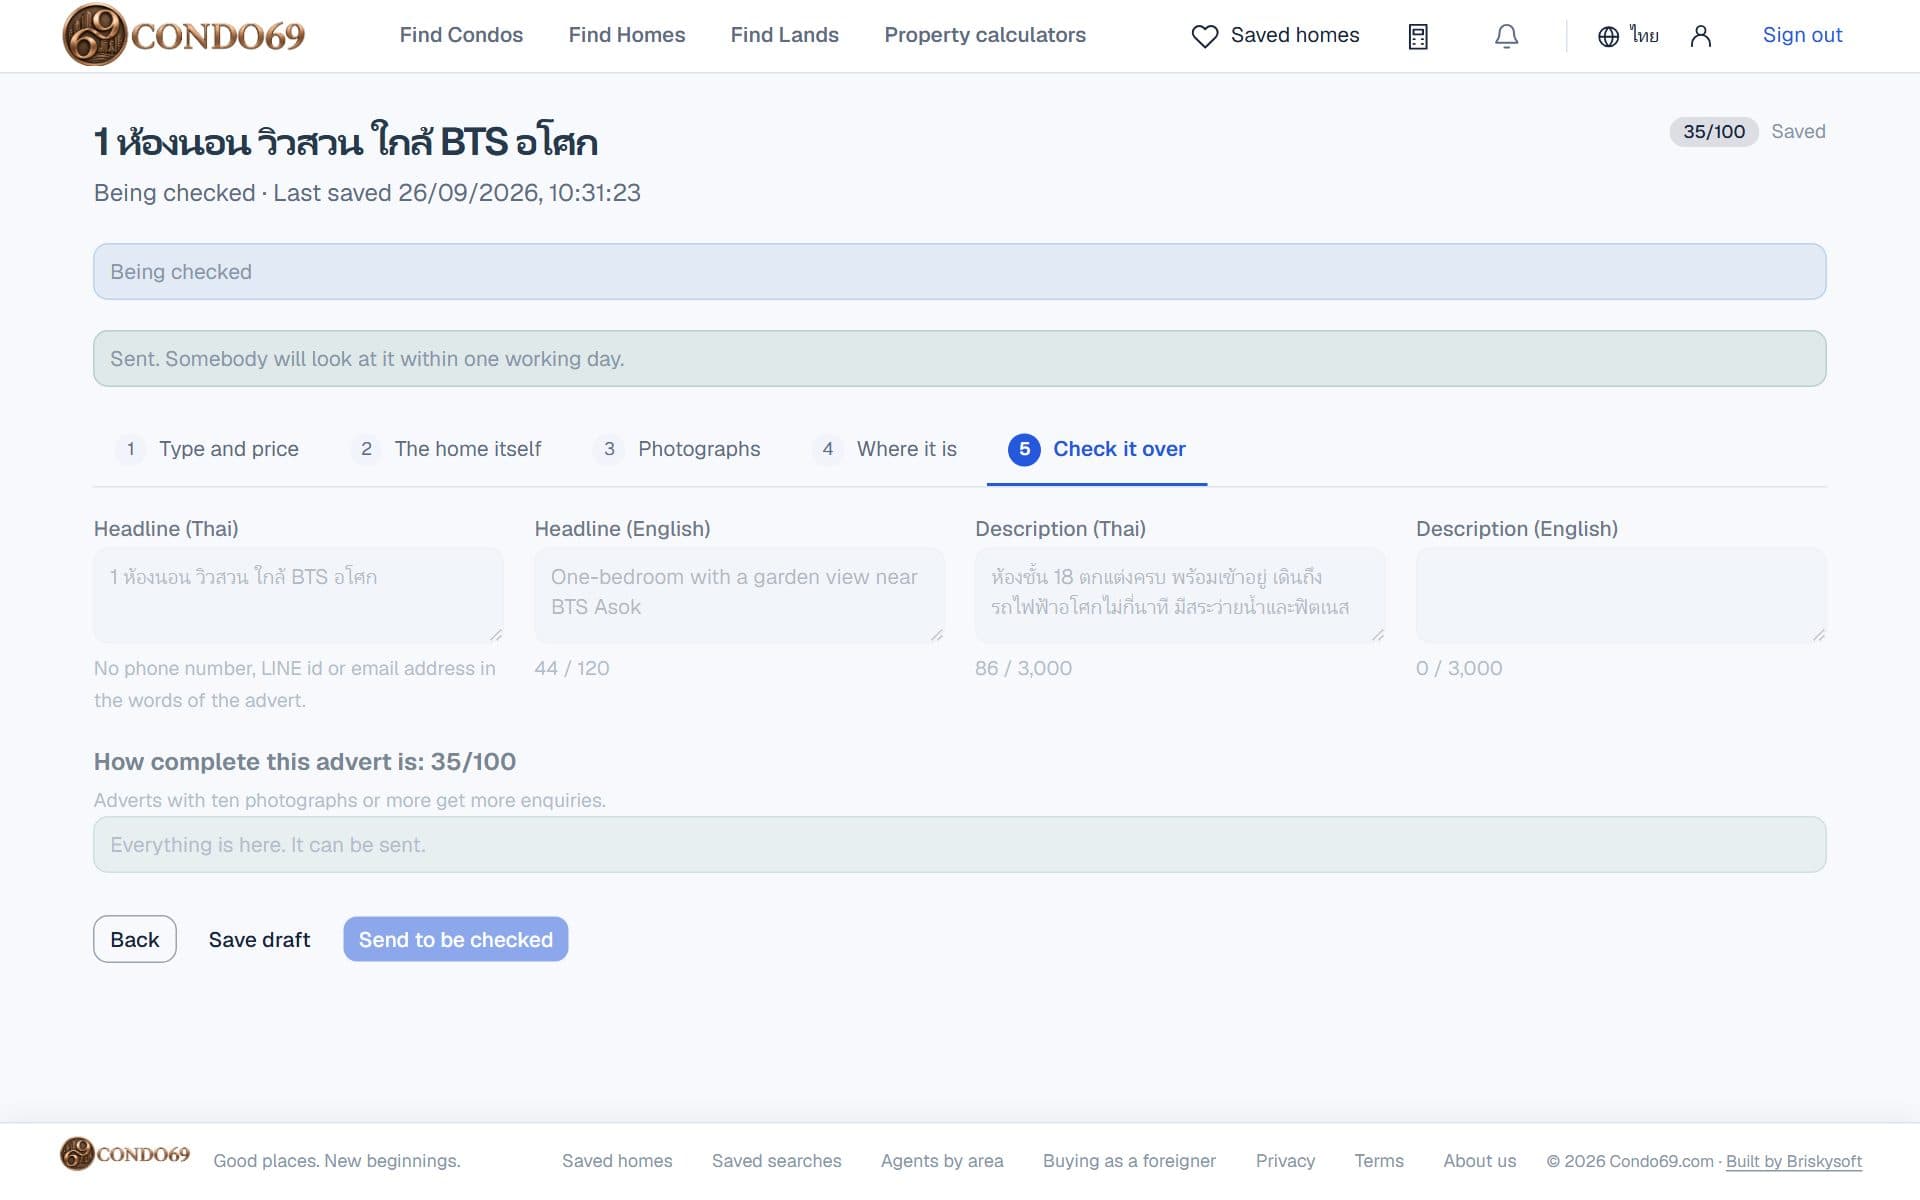Click the '0 / 3,000' character counter

point(1459,668)
